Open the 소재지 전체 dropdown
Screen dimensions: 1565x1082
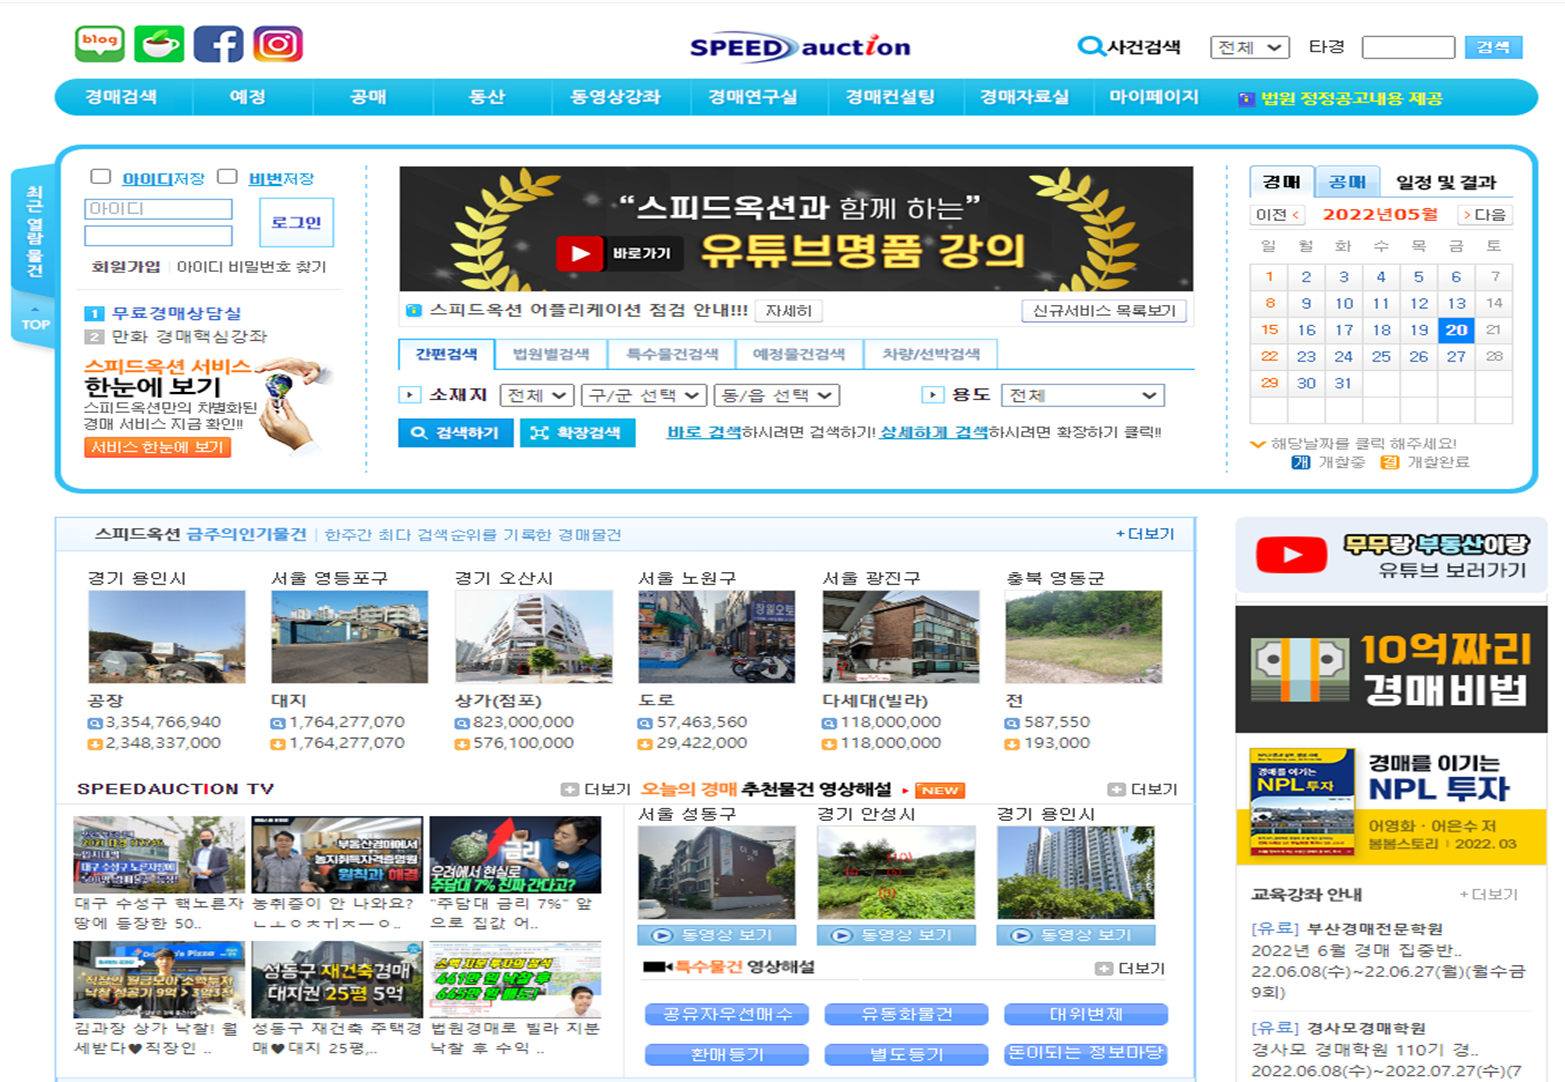click(537, 395)
